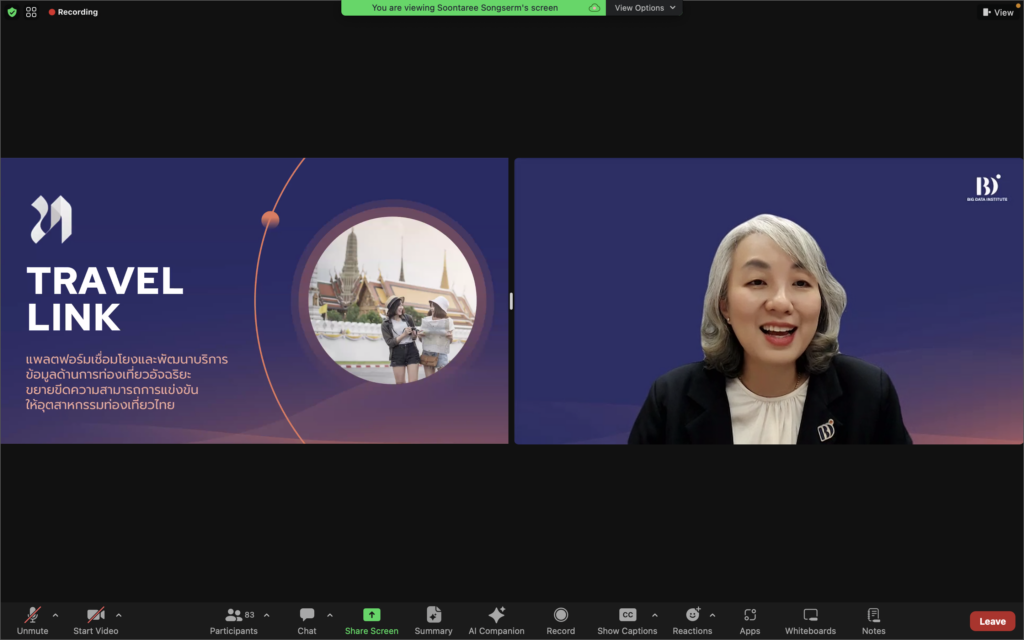
Task: Expand video options arrow beside Start Video
Action: [x=119, y=615]
